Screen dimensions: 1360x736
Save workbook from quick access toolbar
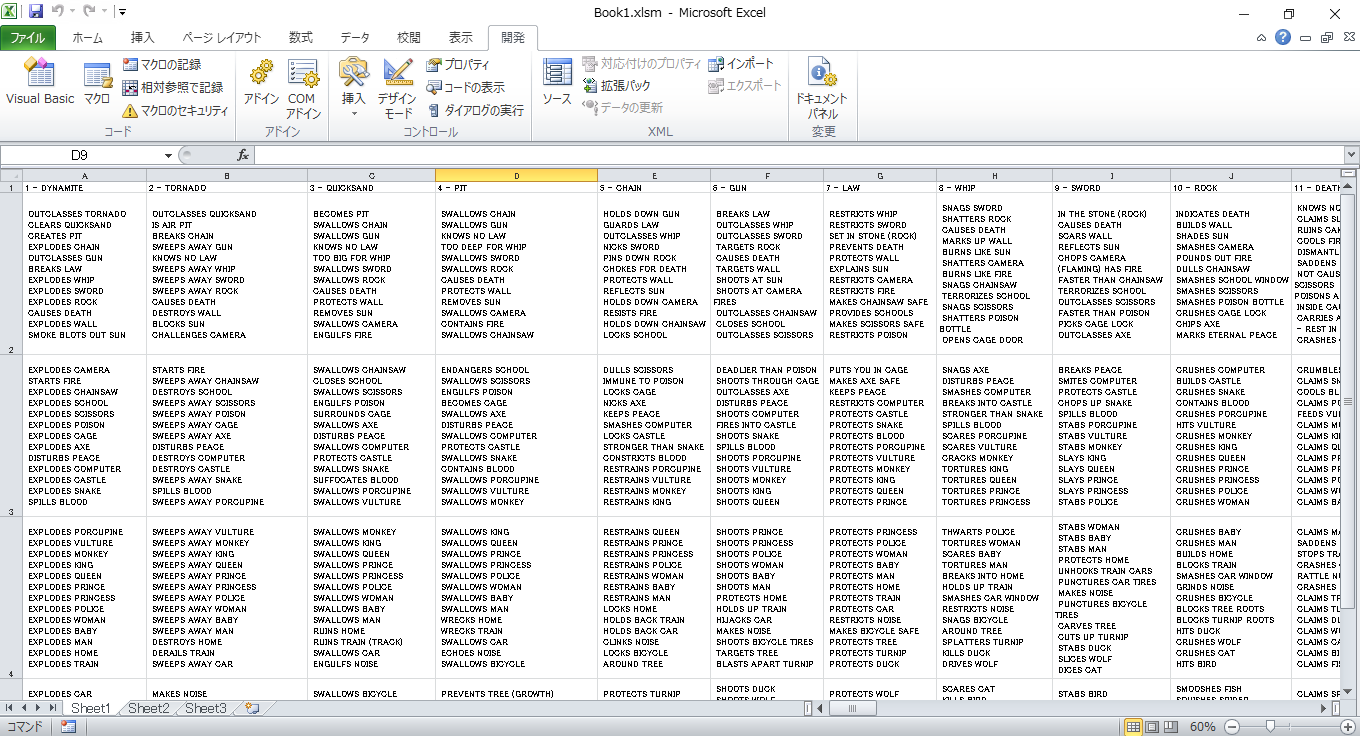(x=36, y=12)
